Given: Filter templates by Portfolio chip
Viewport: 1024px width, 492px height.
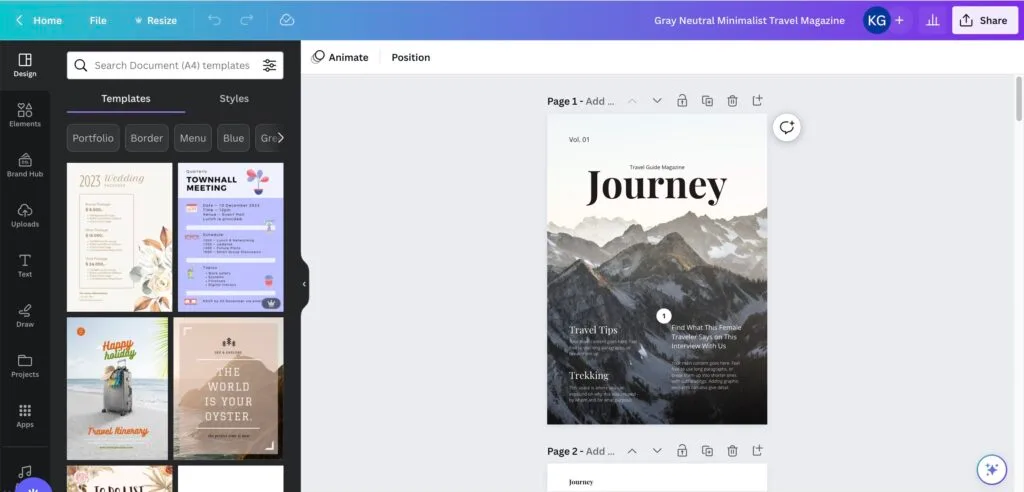Looking at the screenshot, I should [x=93, y=138].
